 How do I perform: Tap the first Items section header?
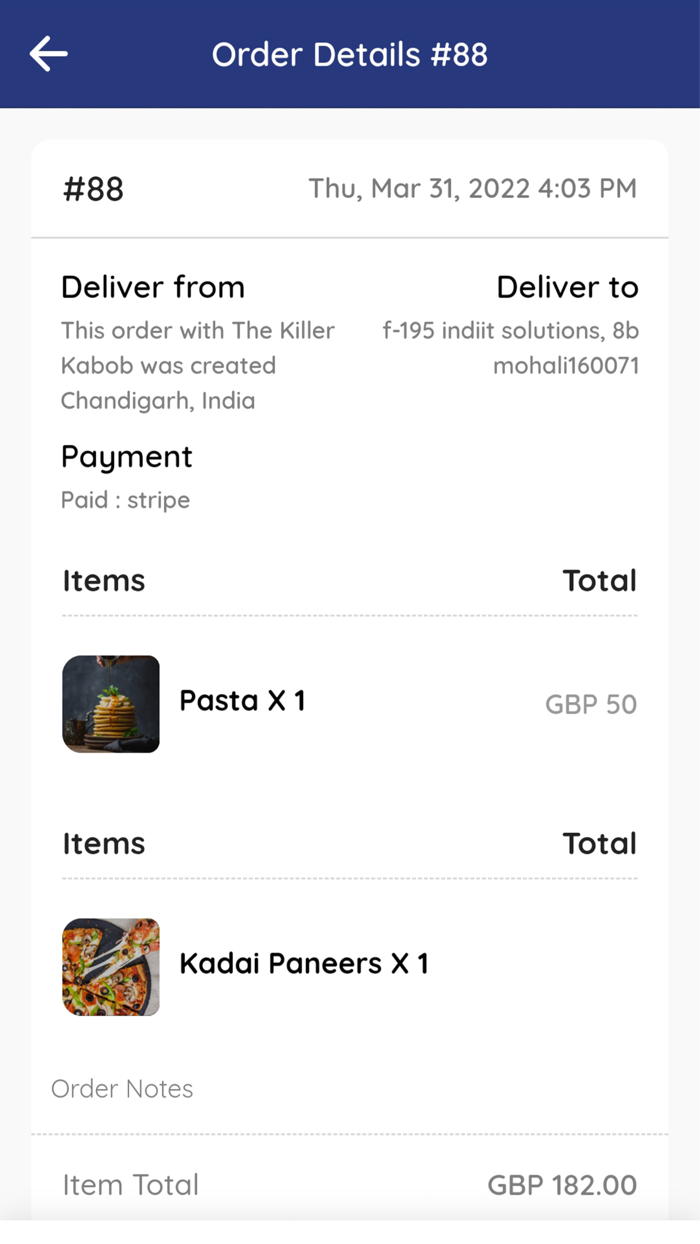[103, 580]
